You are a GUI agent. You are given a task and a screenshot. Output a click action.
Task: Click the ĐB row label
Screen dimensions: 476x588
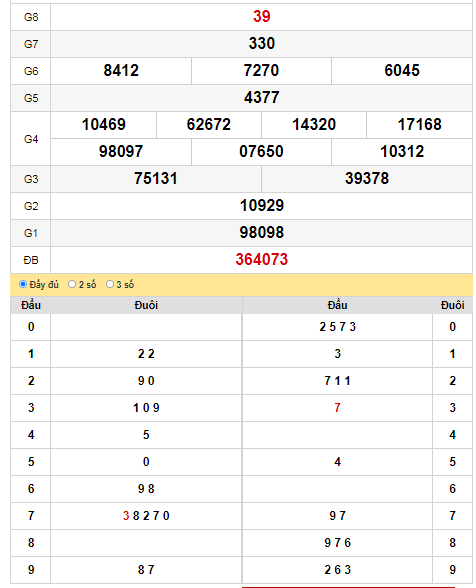click(31, 260)
